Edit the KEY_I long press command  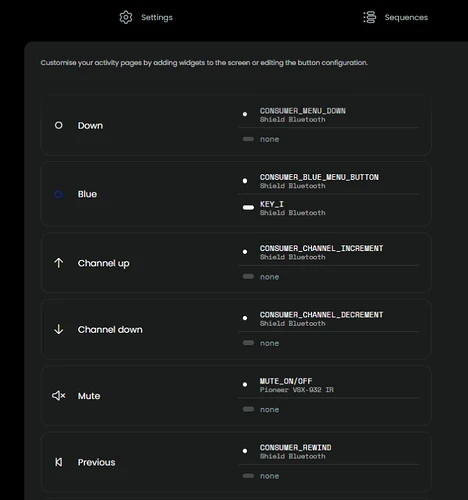(328, 208)
